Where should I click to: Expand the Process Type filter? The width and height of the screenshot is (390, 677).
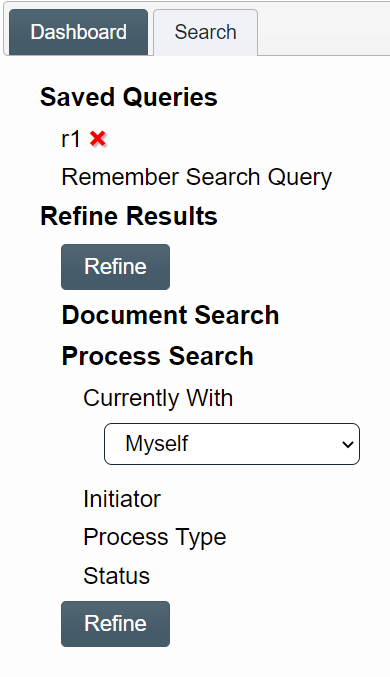(x=155, y=538)
